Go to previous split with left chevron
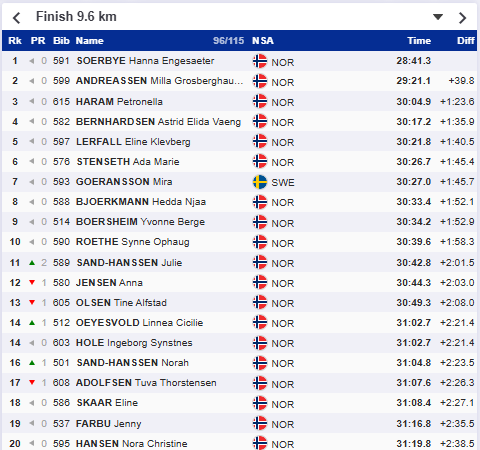The image size is (480, 450). point(17,18)
